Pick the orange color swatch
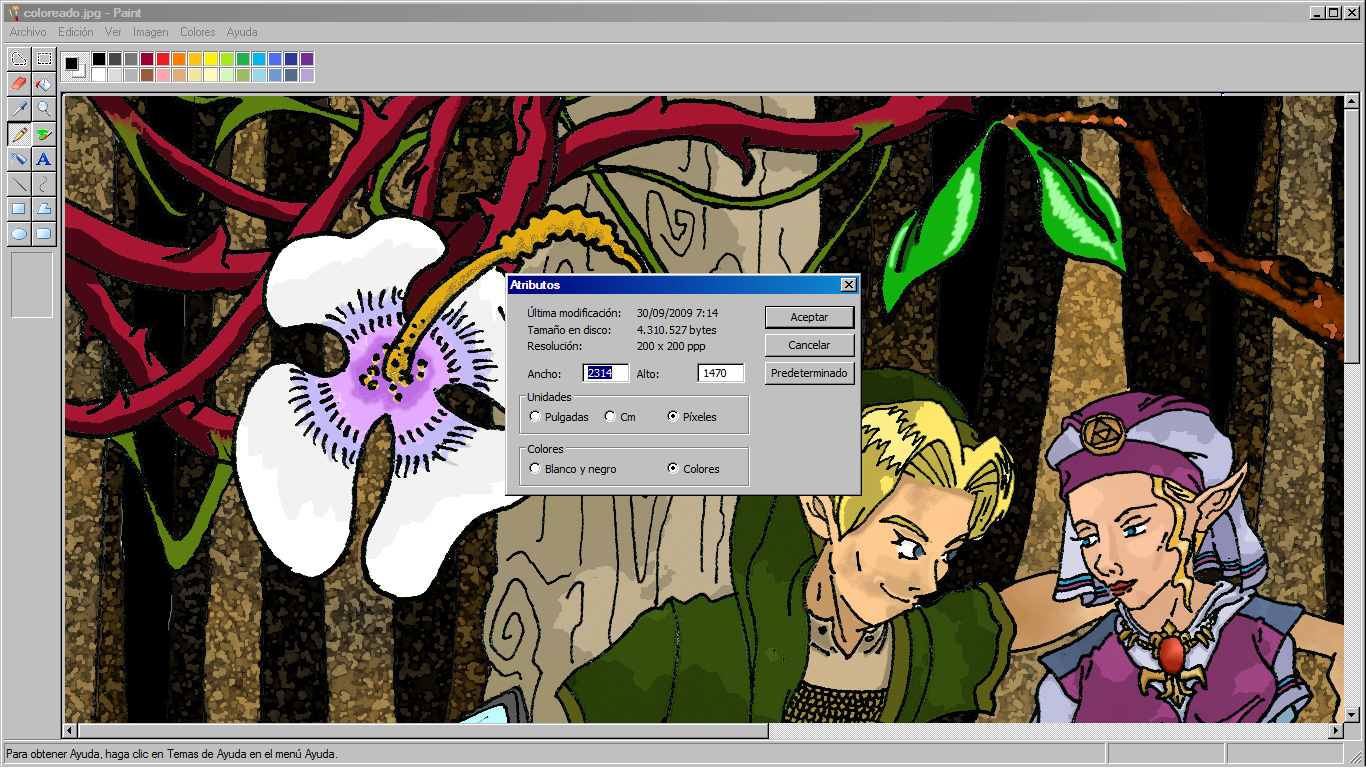Viewport: 1366px width, 768px height. click(x=179, y=59)
